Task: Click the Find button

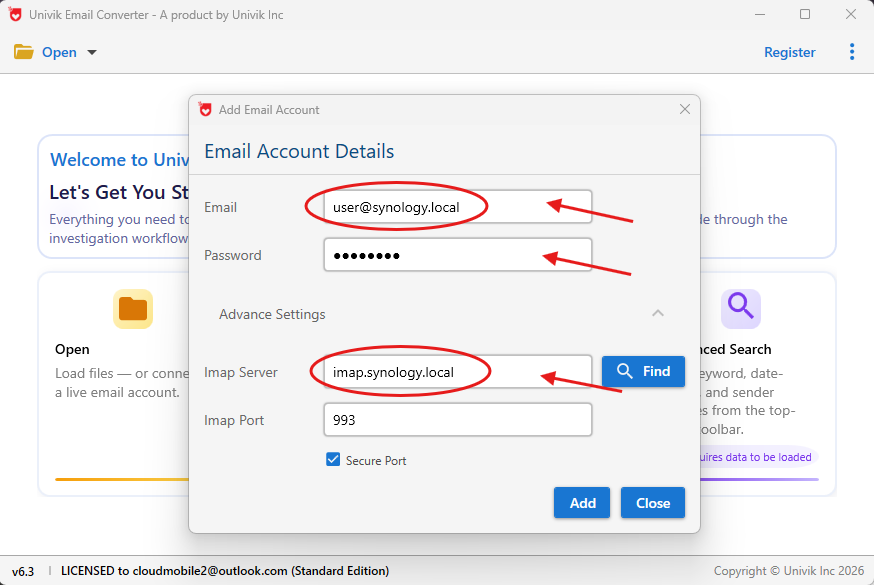Action: pos(643,371)
